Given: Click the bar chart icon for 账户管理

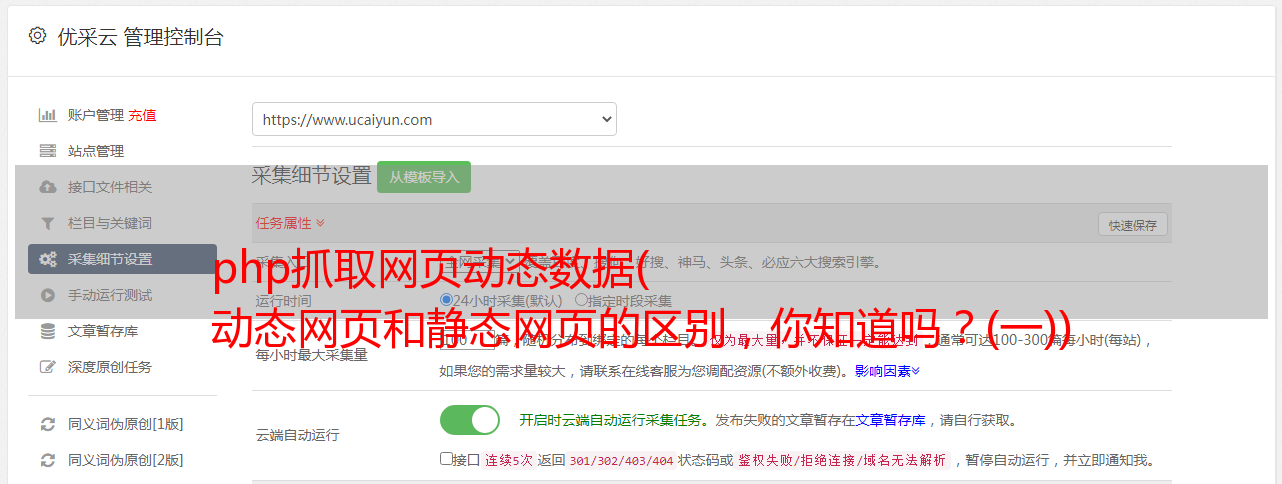Looking at the screenshot, I should pos(47,115).
